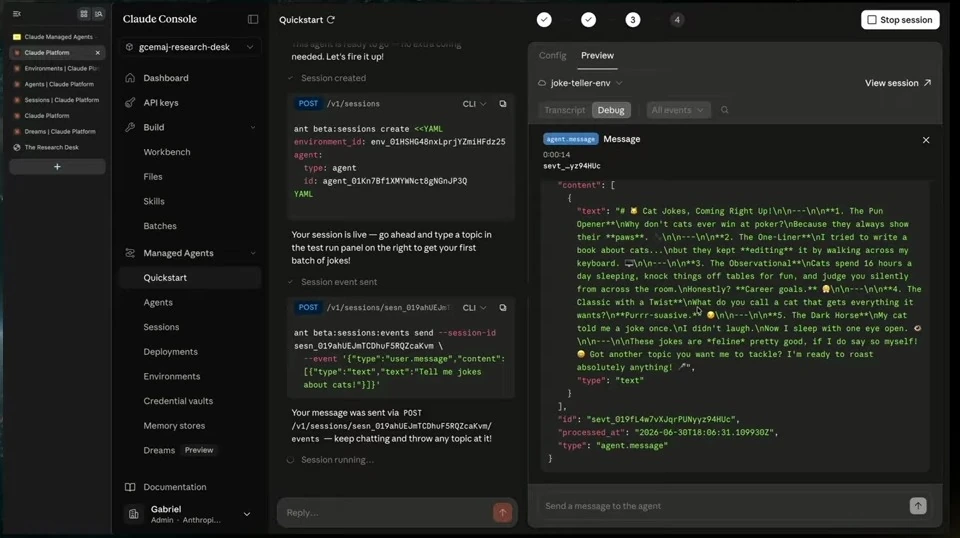Open Deployments in the sidebar

pyautogui.click(x=170, y=352)
